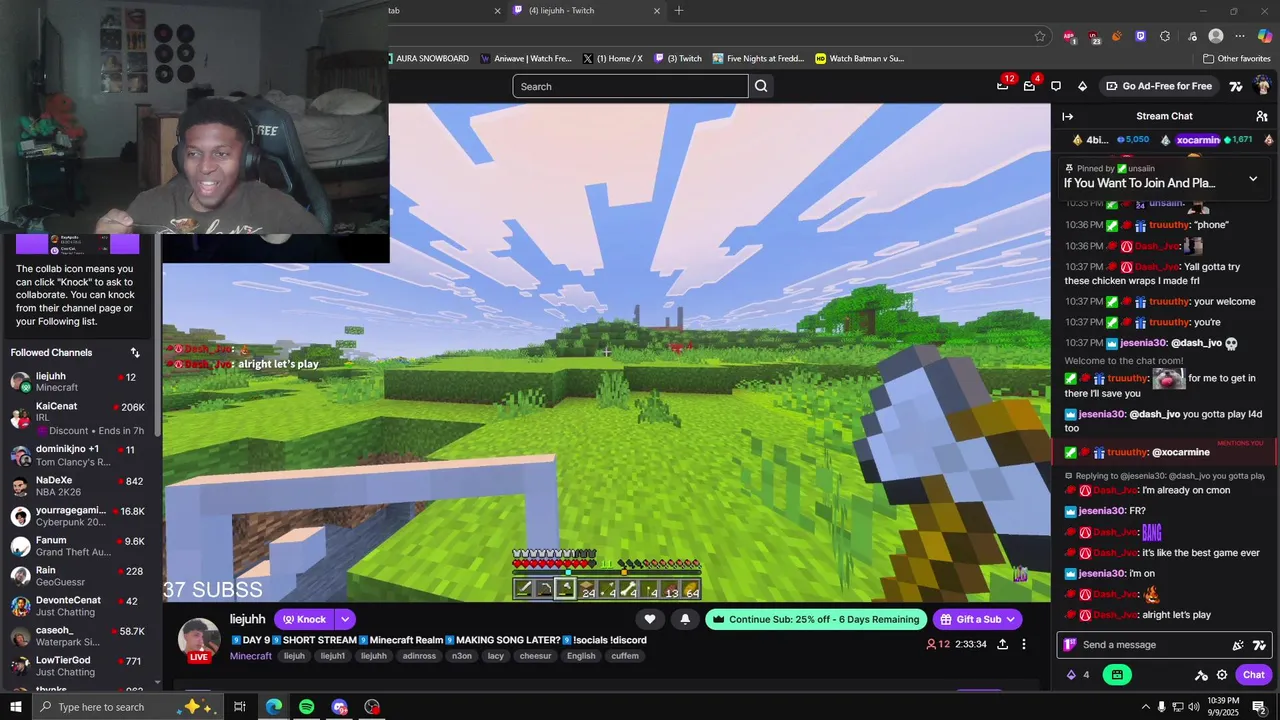The height and width of the screenshot is (720, 1280).
Task: Open the Twitch user avatar menu
Action: tap(1261, 86)
